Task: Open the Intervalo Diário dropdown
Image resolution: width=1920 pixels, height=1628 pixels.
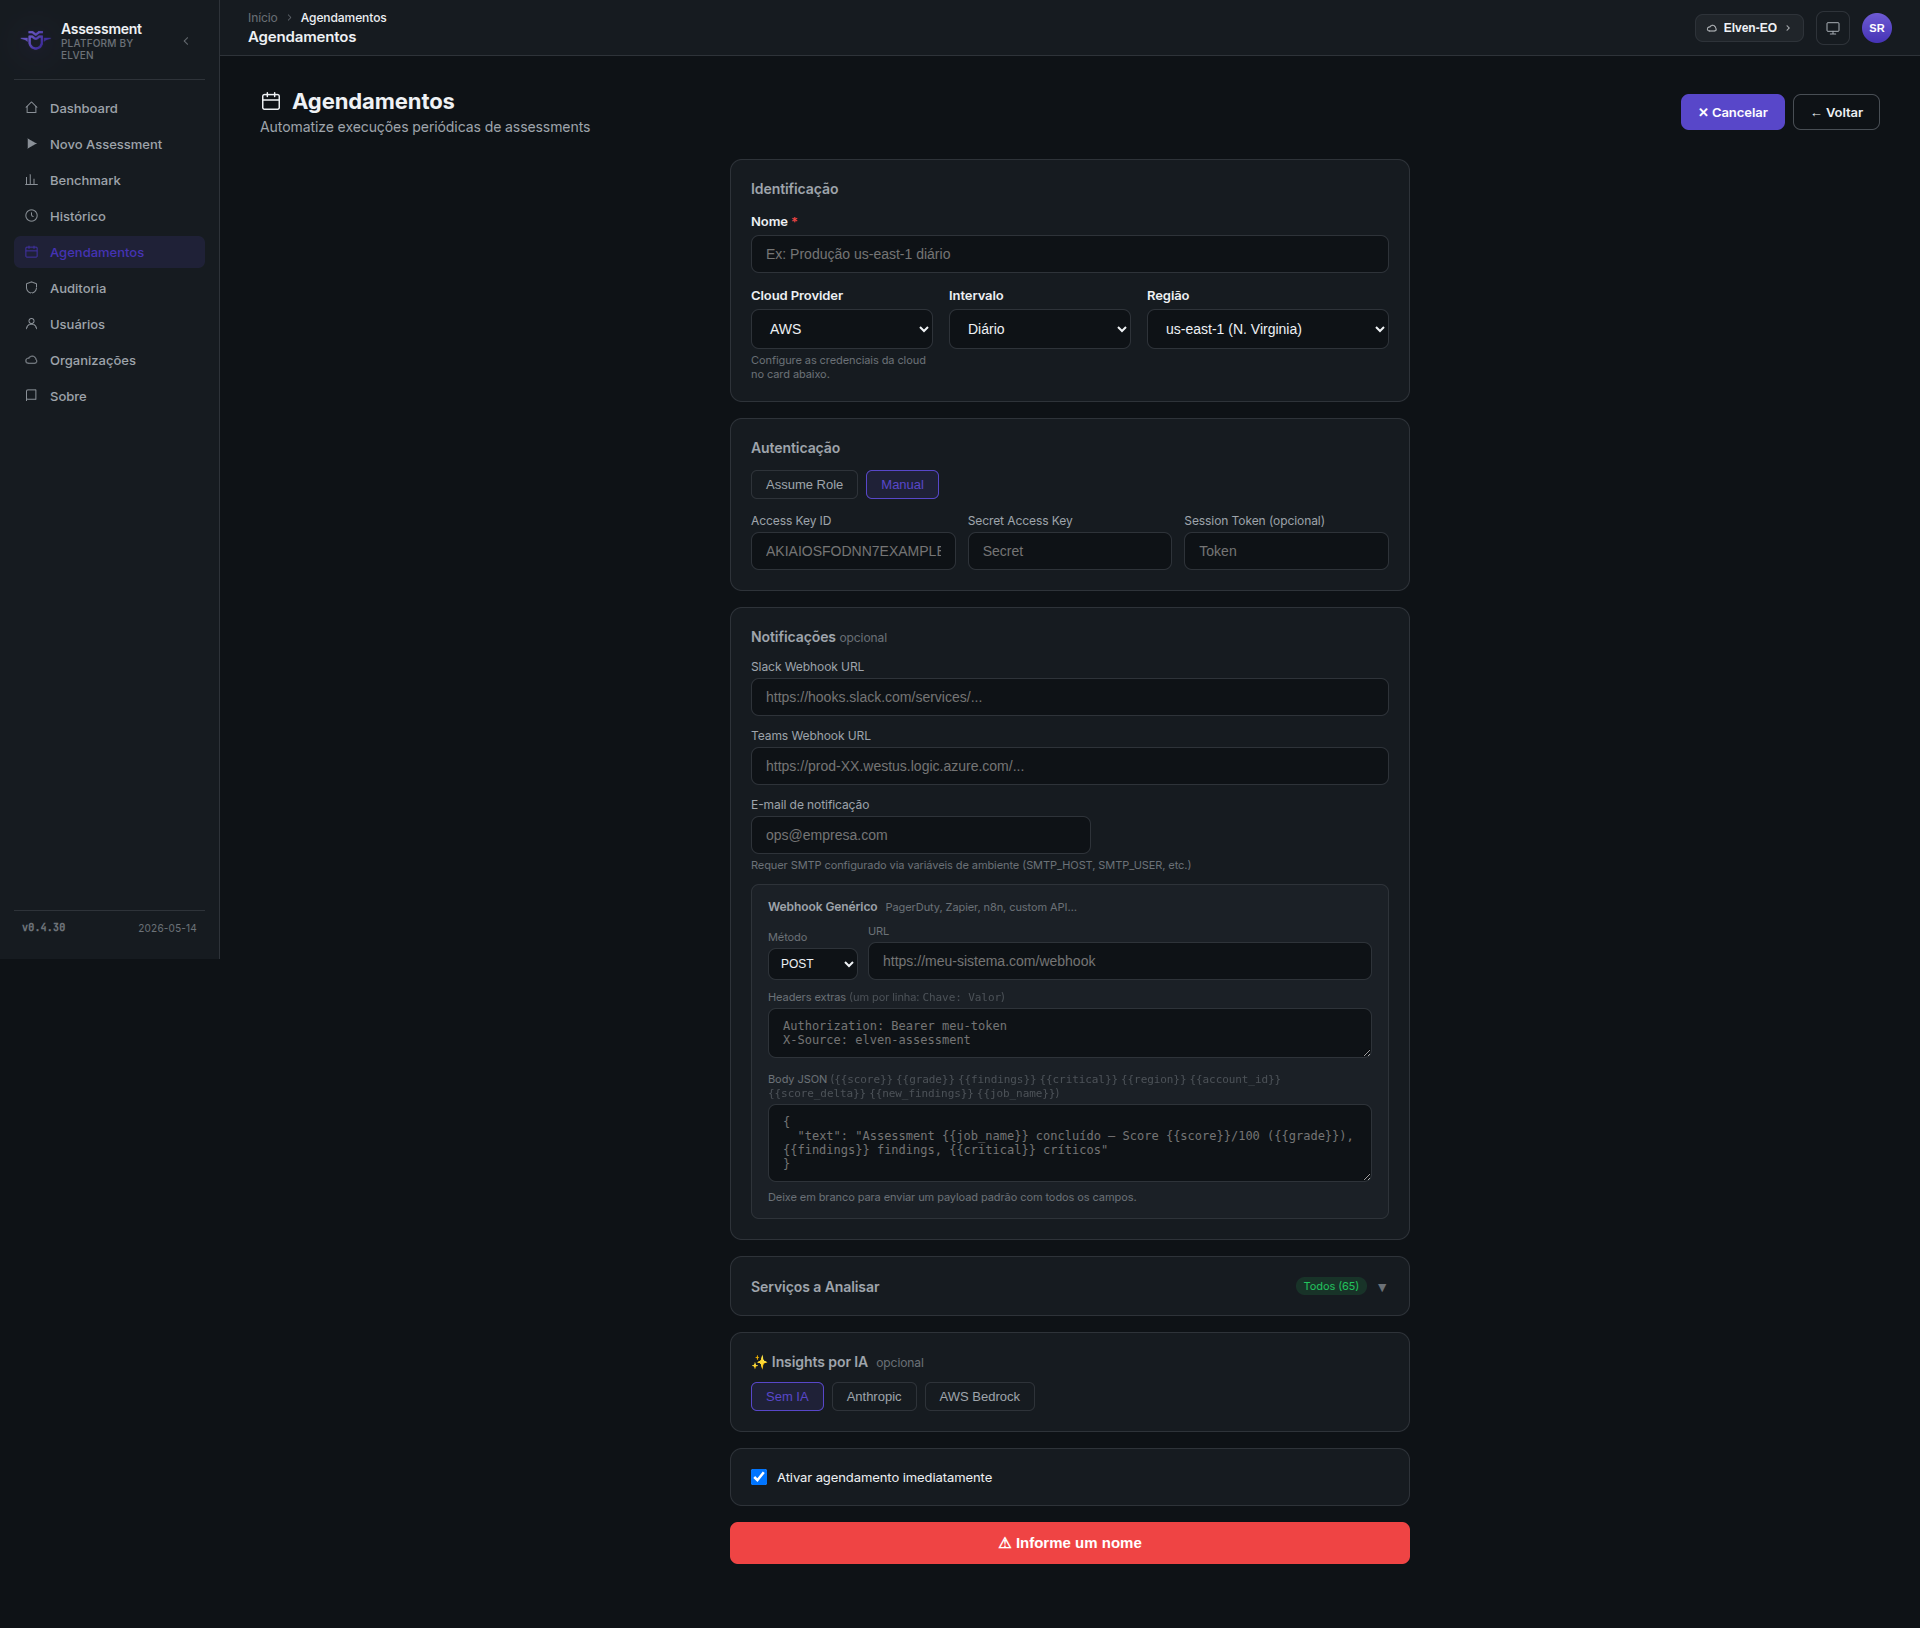Action: tap(1039, 329)
